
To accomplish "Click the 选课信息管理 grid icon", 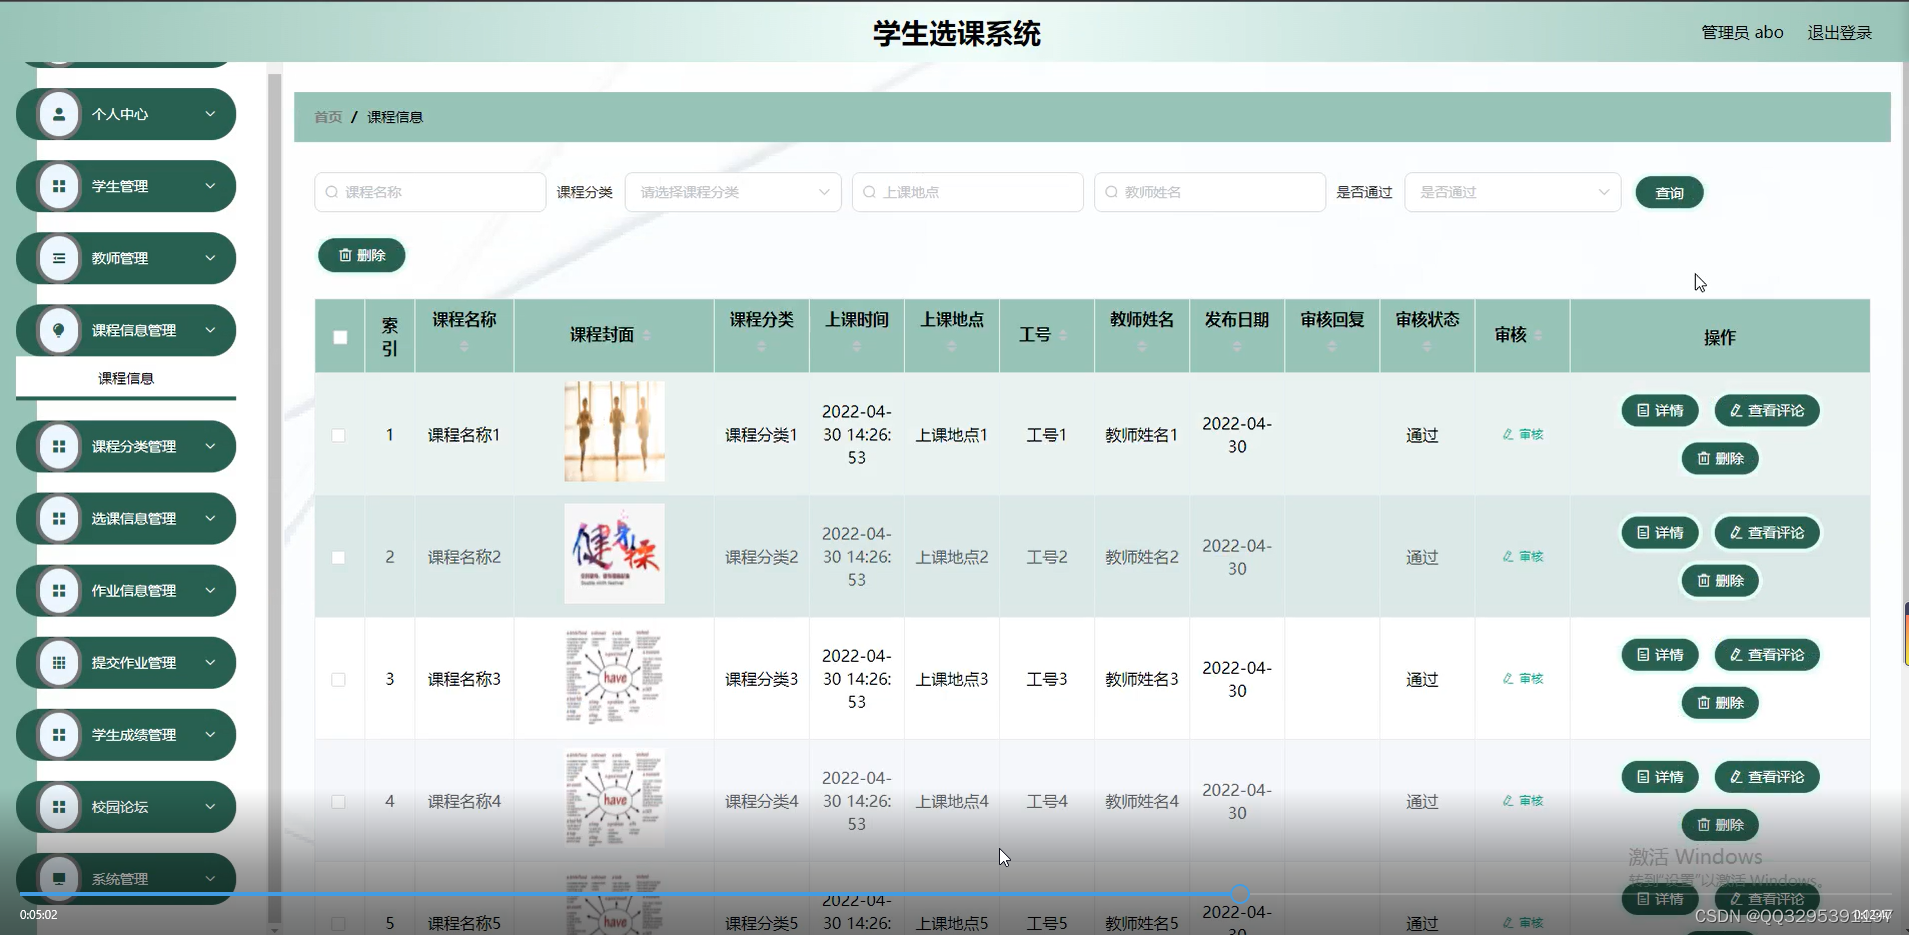I will tap(59, 518).
